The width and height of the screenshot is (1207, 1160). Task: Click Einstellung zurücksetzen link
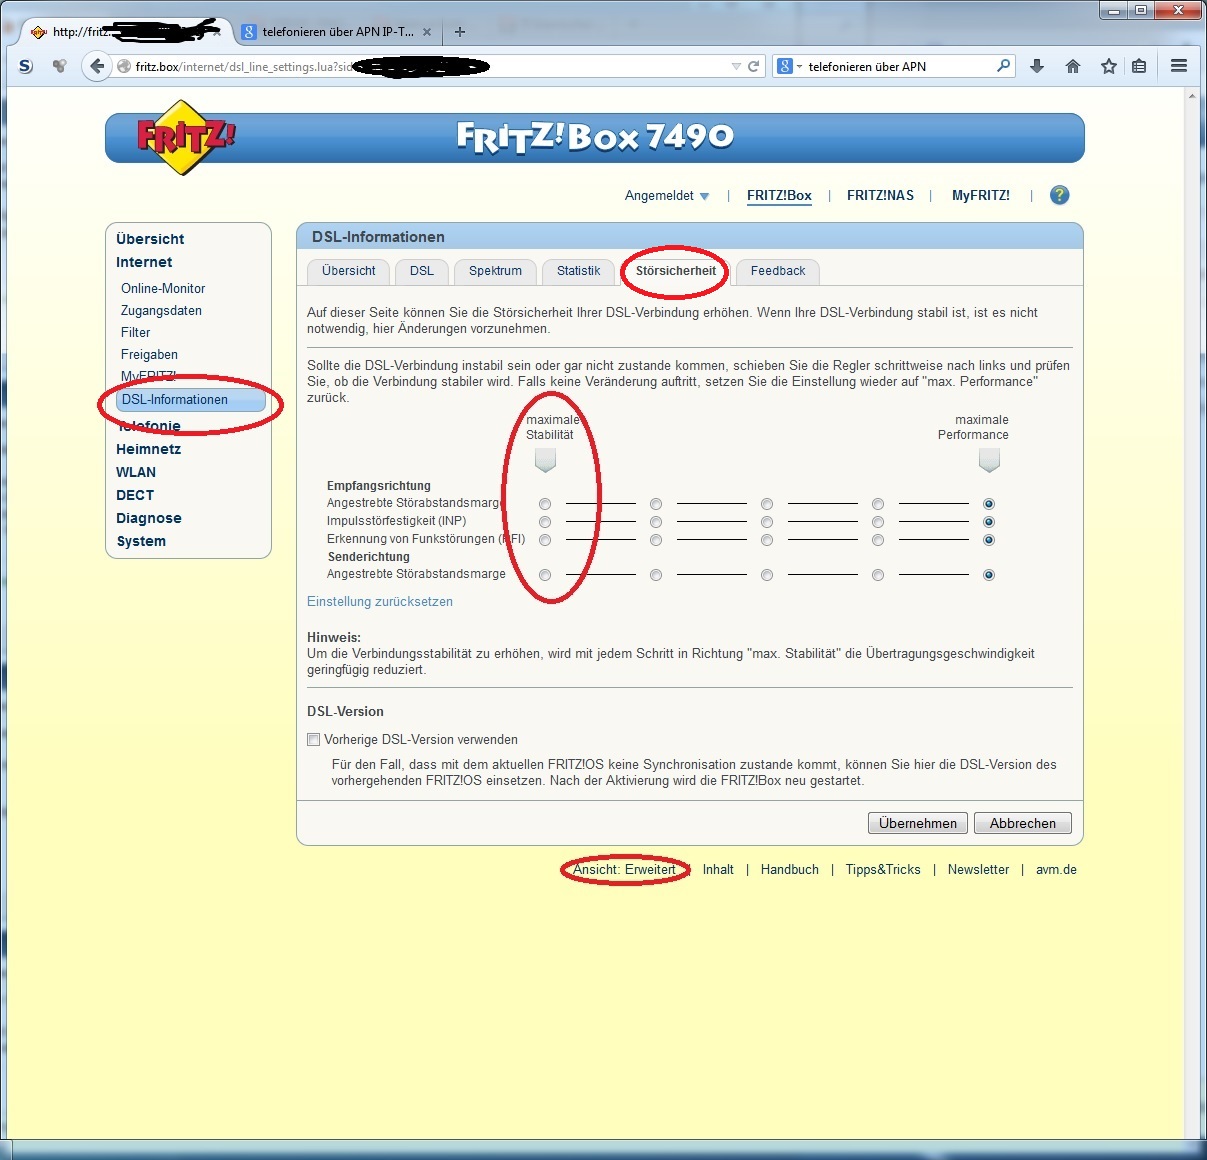pyautogui.click(x=380, y=602)
